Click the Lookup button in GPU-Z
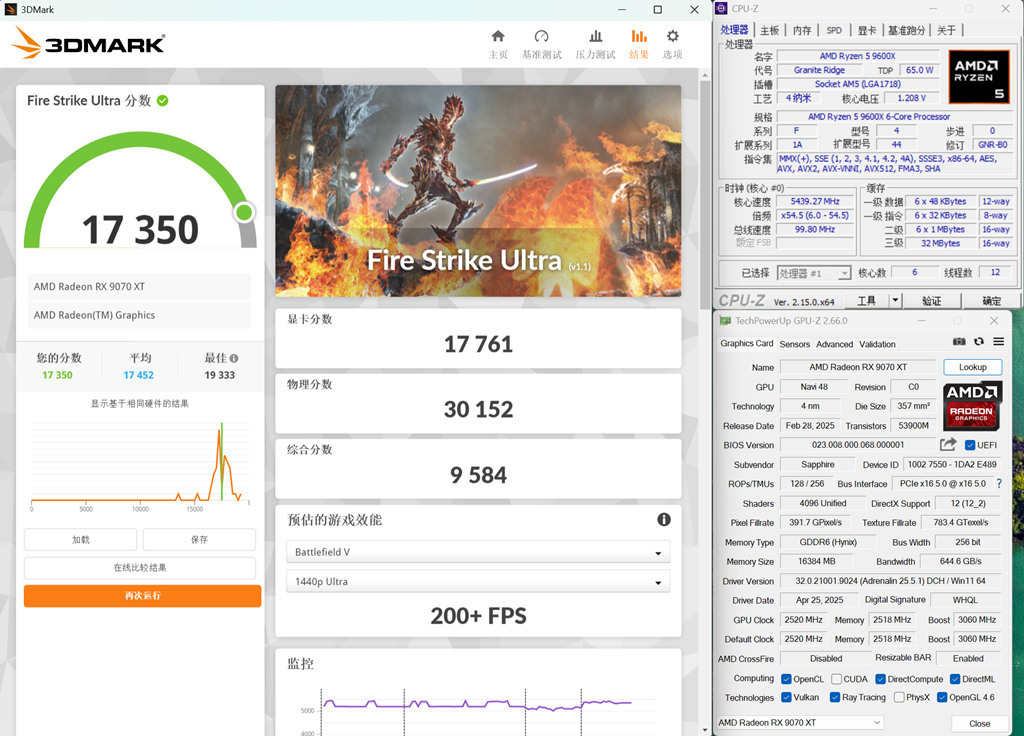 pyautogui.click(x=972, y=367)
